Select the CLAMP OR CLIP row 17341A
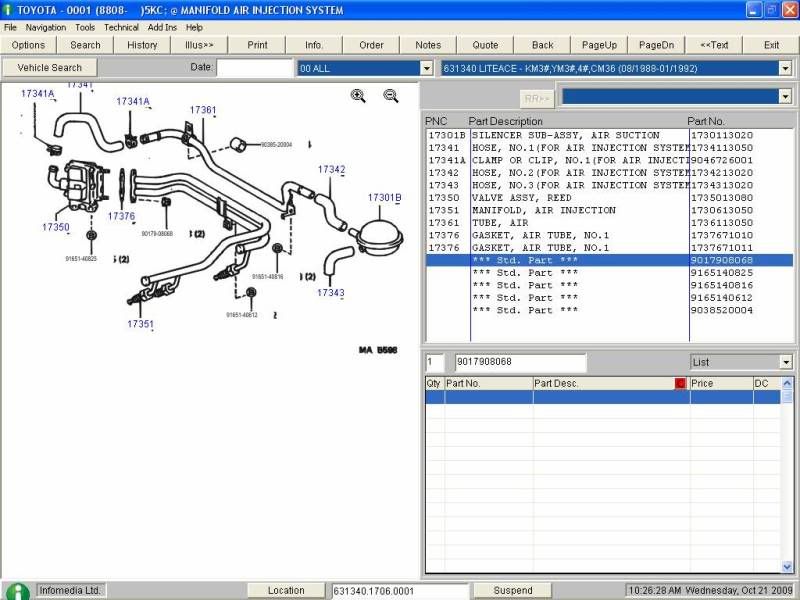The image size is (800, 600). 609,160
